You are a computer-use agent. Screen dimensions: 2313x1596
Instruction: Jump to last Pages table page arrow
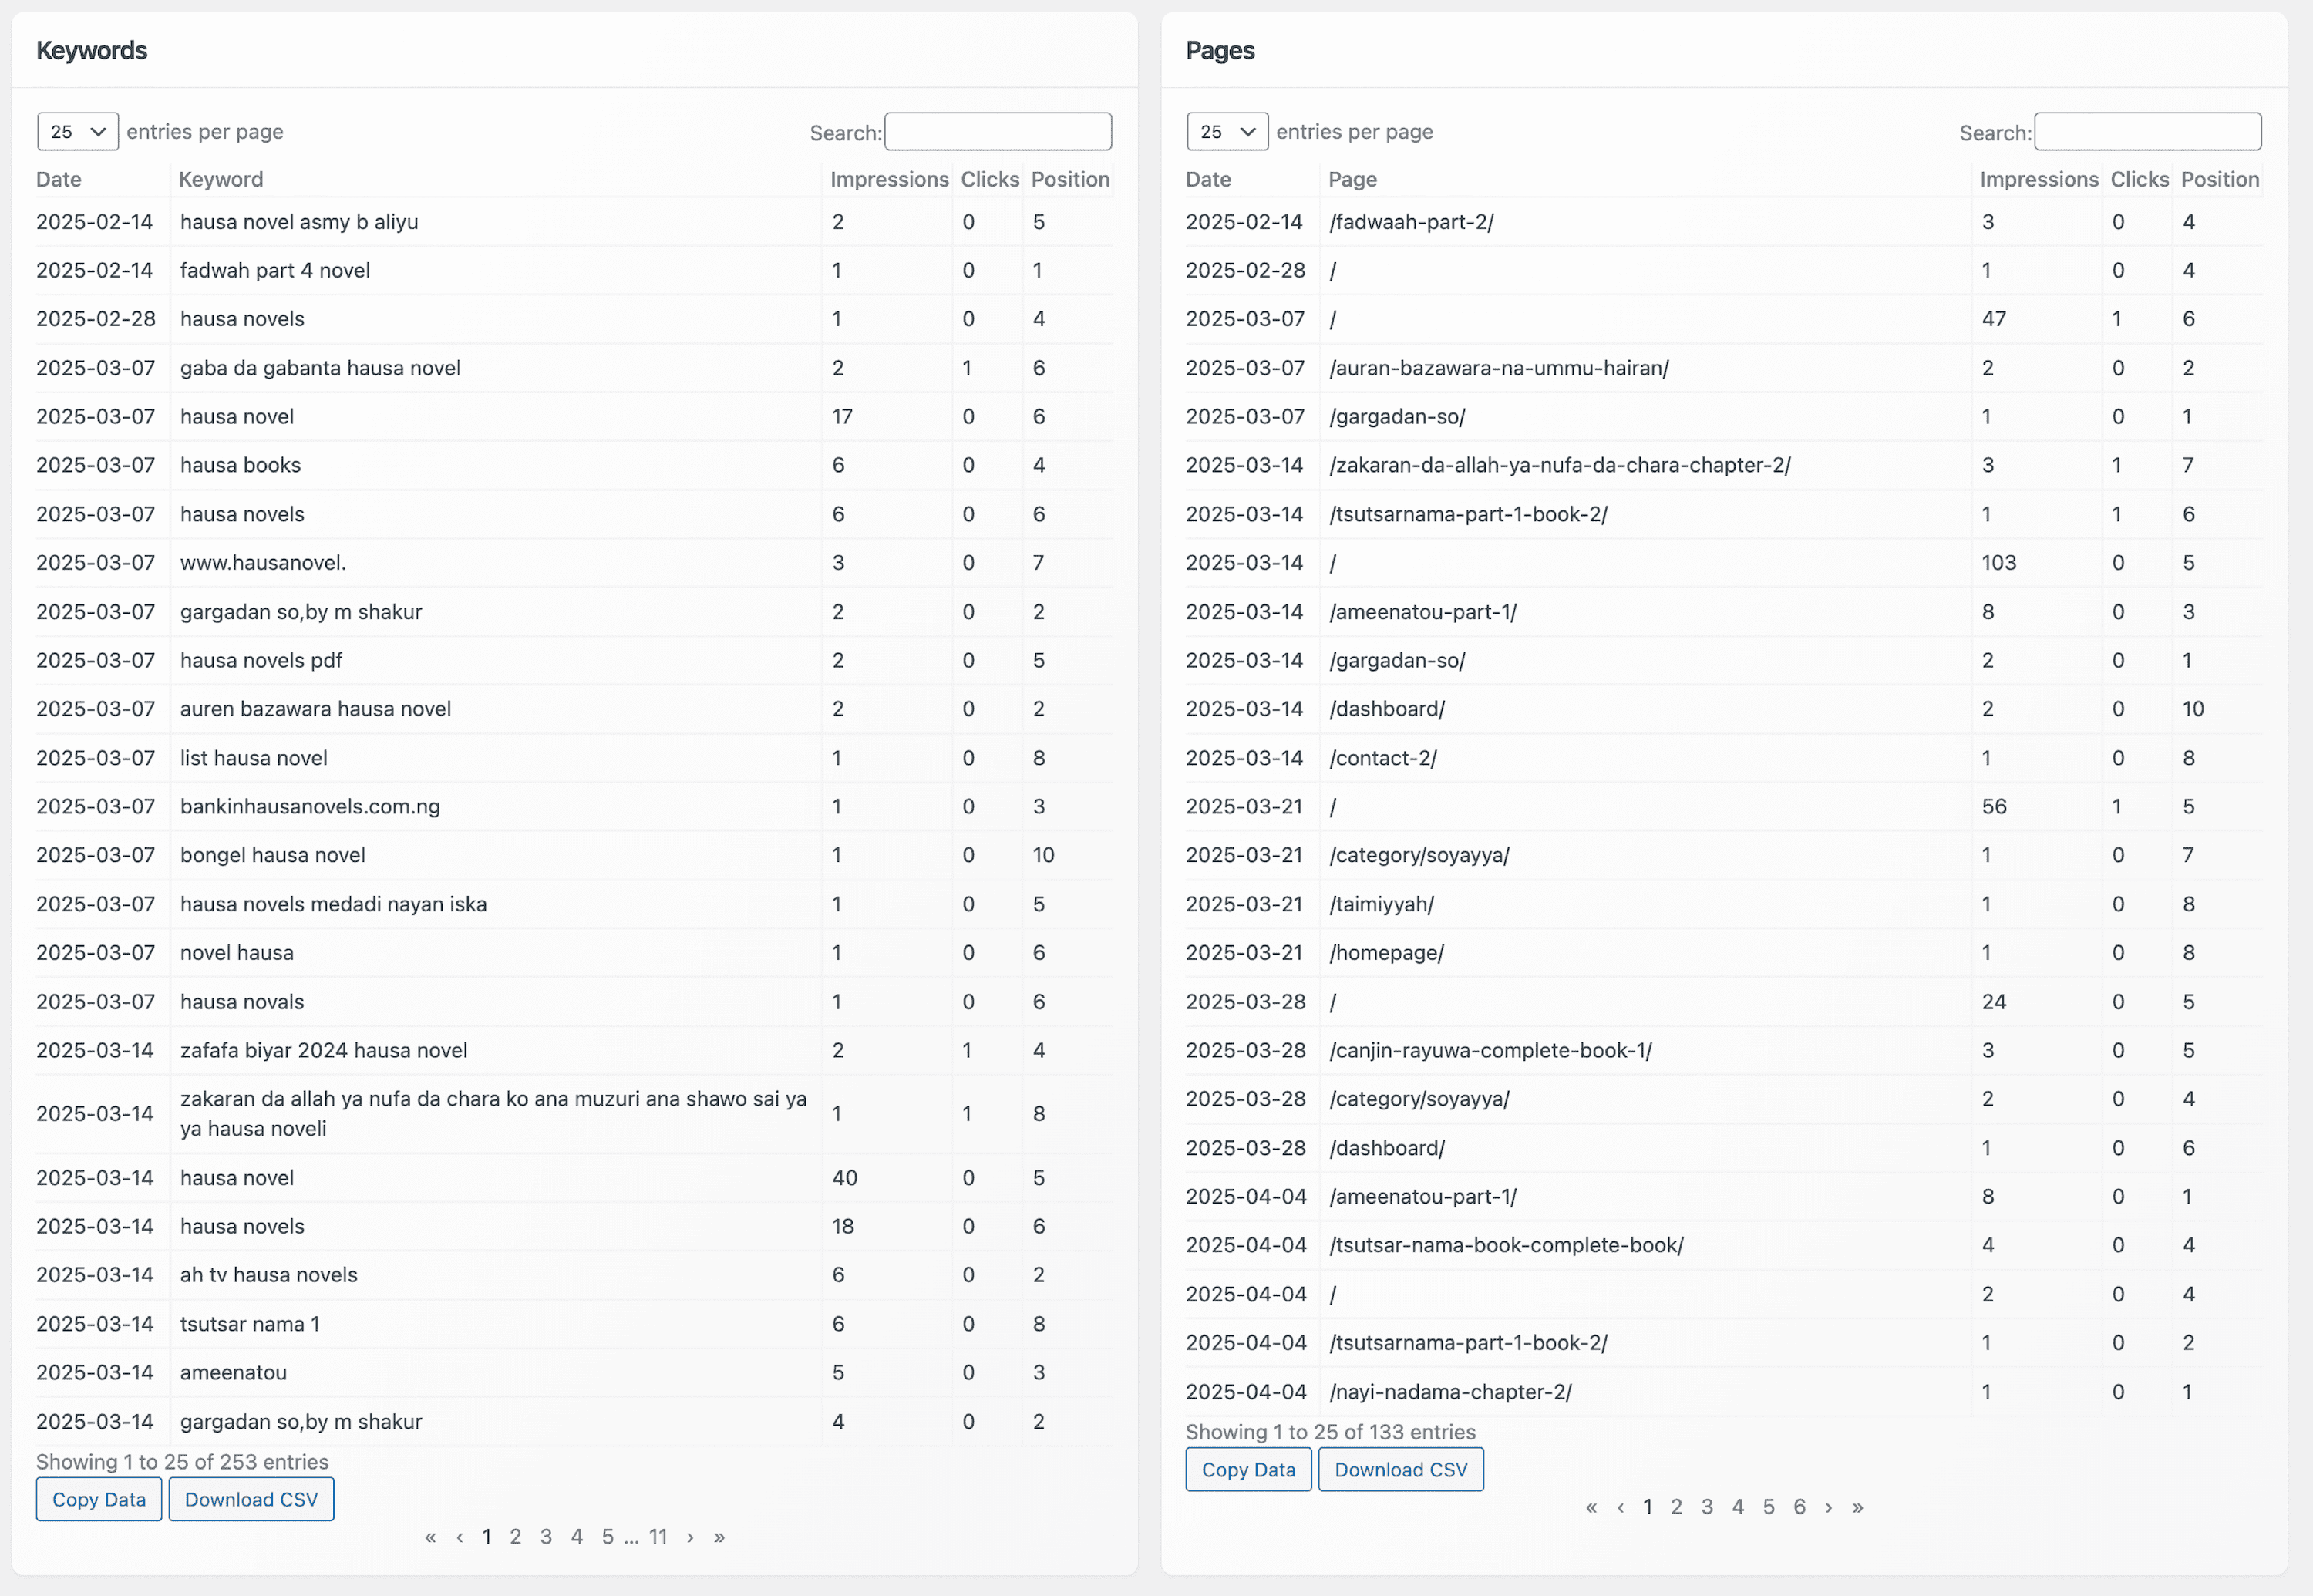pos(1858,1507)
